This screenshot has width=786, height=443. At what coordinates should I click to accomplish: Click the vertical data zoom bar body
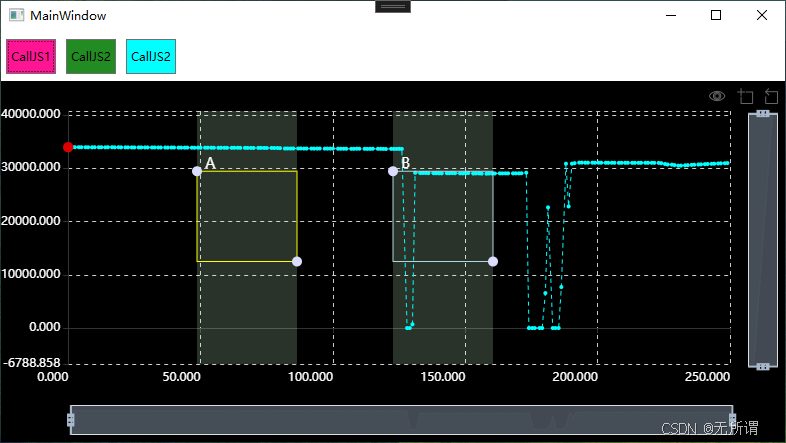pyautogui.click(x=763, y=240)
